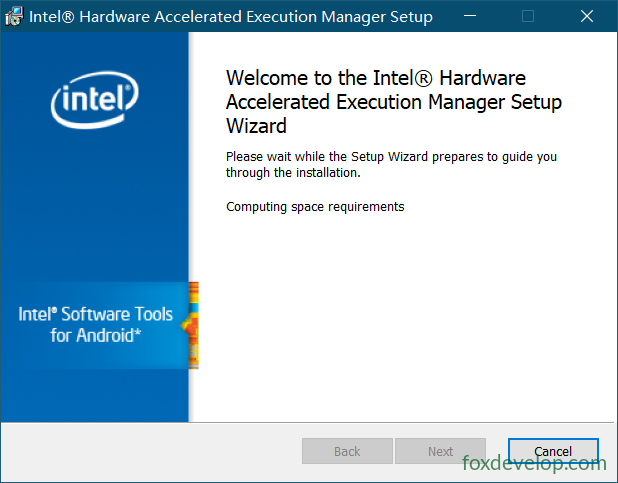Click the greyed-out maximize button
This screenshot has width=618, height=483.
pos(528,16)
